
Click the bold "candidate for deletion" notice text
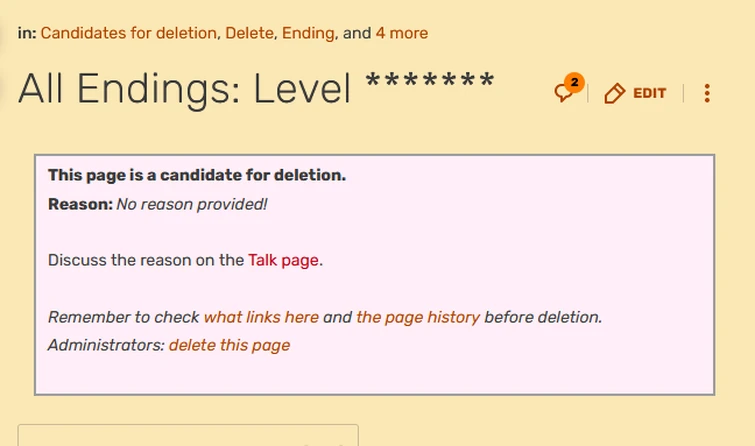tap(197, 175)
